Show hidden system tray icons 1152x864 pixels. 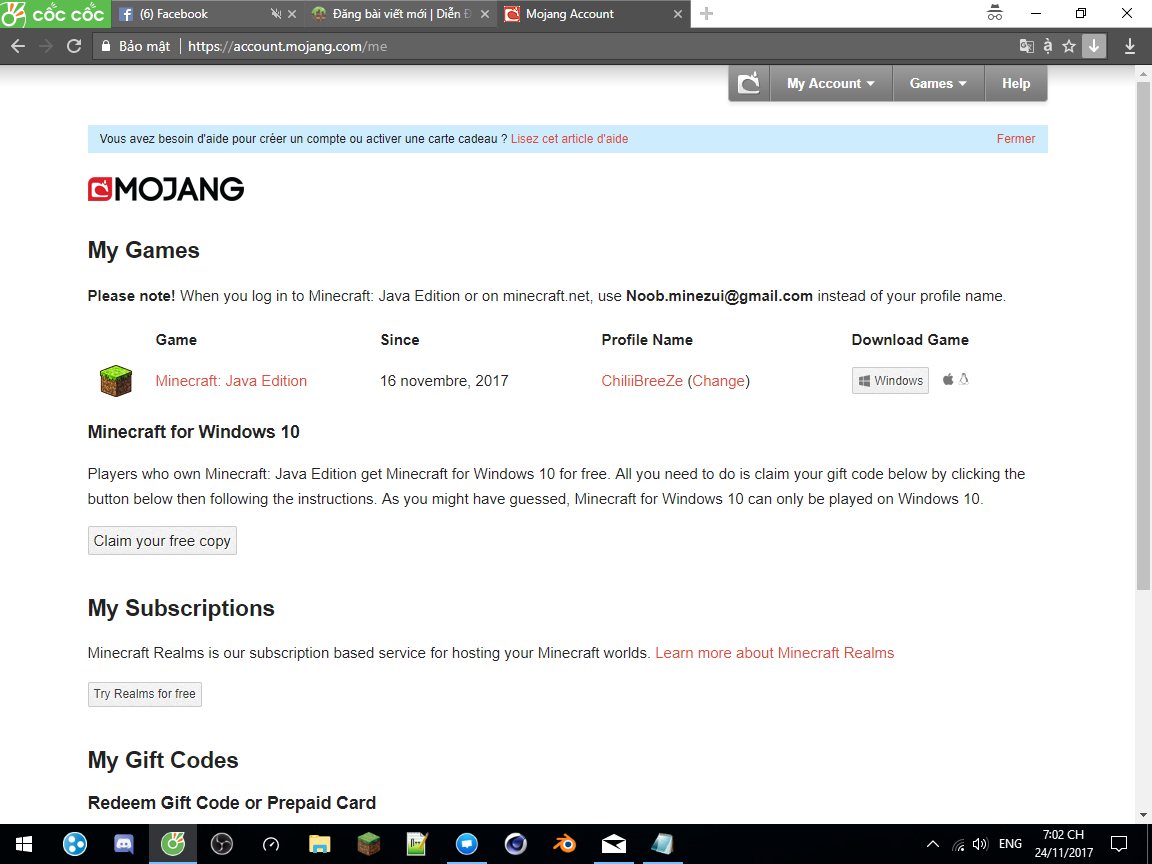coord(933,844)
